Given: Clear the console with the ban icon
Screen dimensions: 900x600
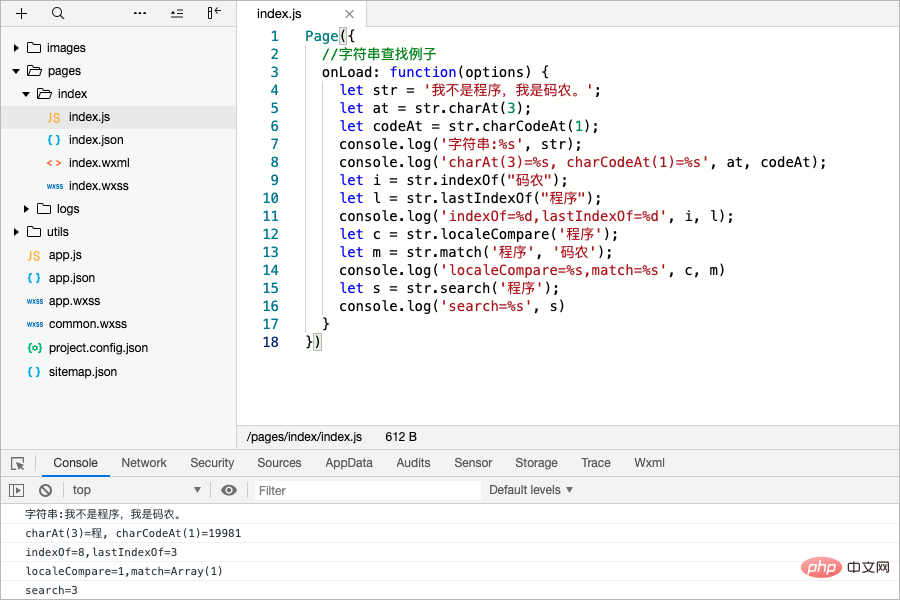Looking at the screenshot, I should [45, 490].
